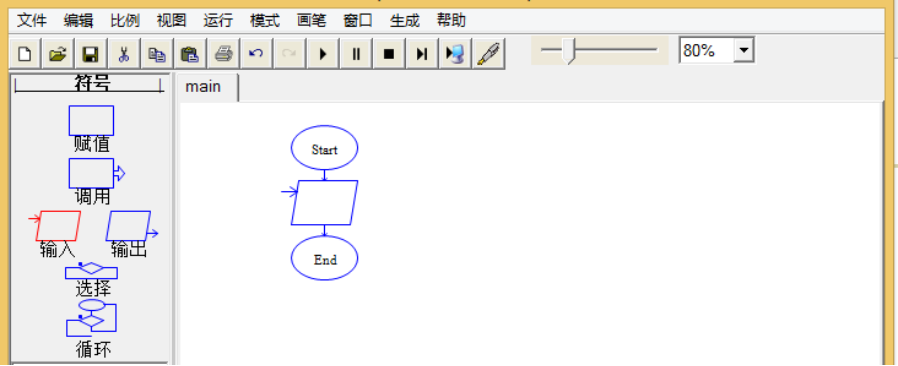This screenshot has width=898, height=366.
Task: Click the greyed-out Redo icon
Action: (289, 54)
